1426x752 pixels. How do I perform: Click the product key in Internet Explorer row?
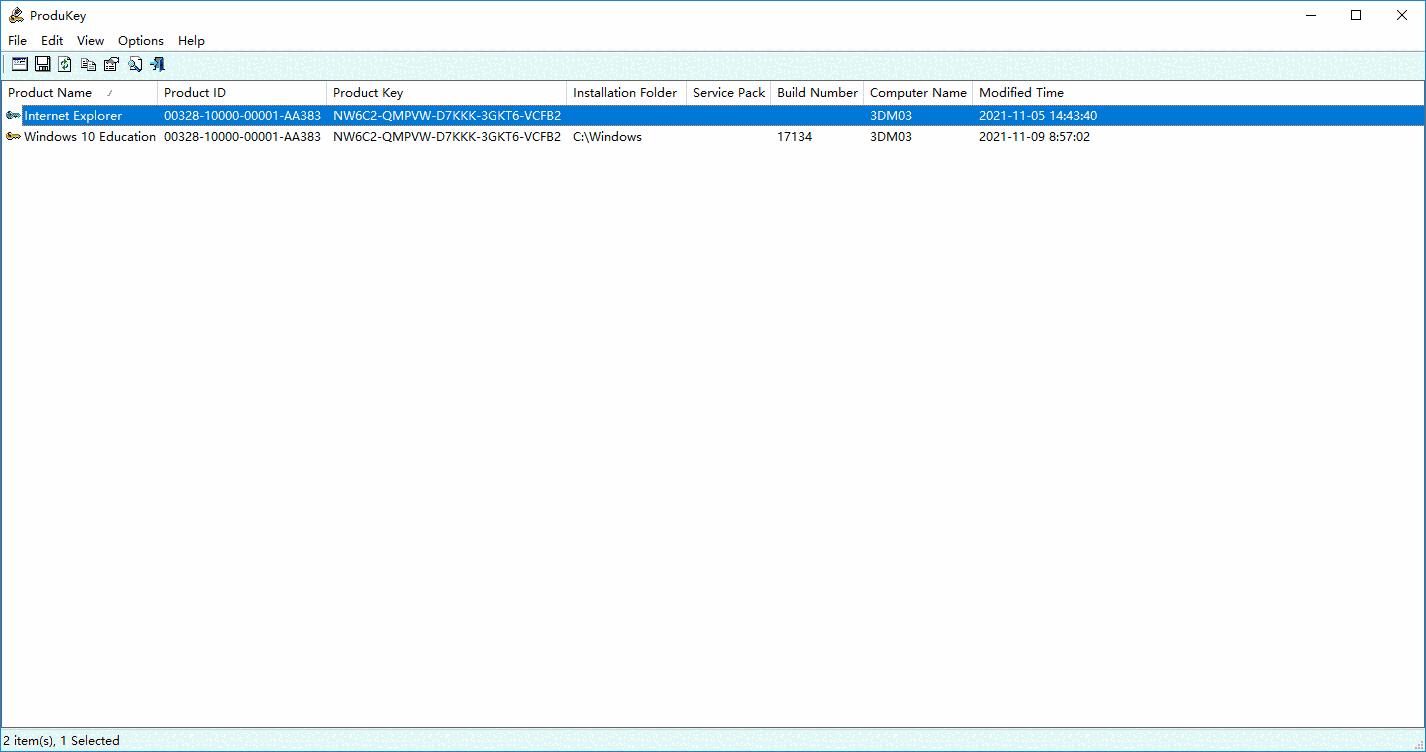[x=447, y=116]
